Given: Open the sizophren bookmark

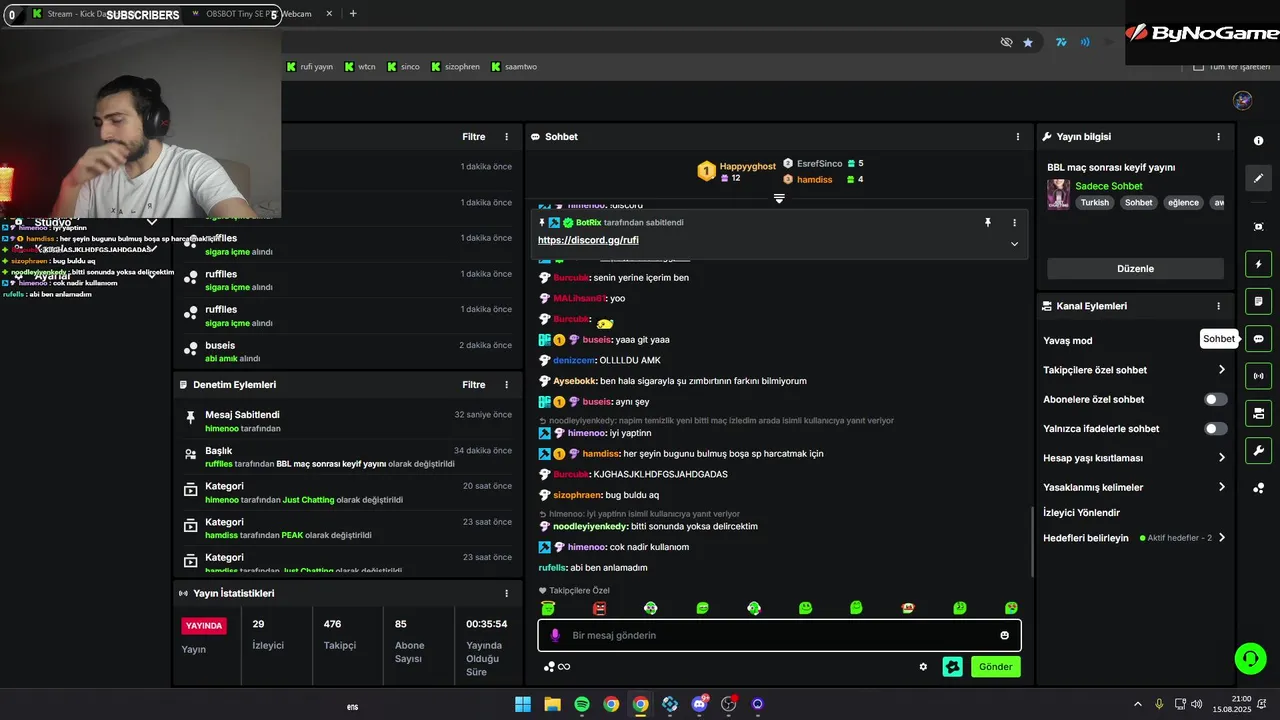Looking at the screenshot, I should 455,67.
